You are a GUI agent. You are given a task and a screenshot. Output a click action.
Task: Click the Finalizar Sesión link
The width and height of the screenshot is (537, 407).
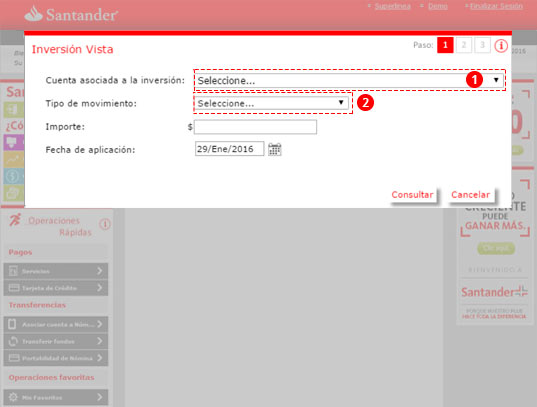(x=496, y=6)
